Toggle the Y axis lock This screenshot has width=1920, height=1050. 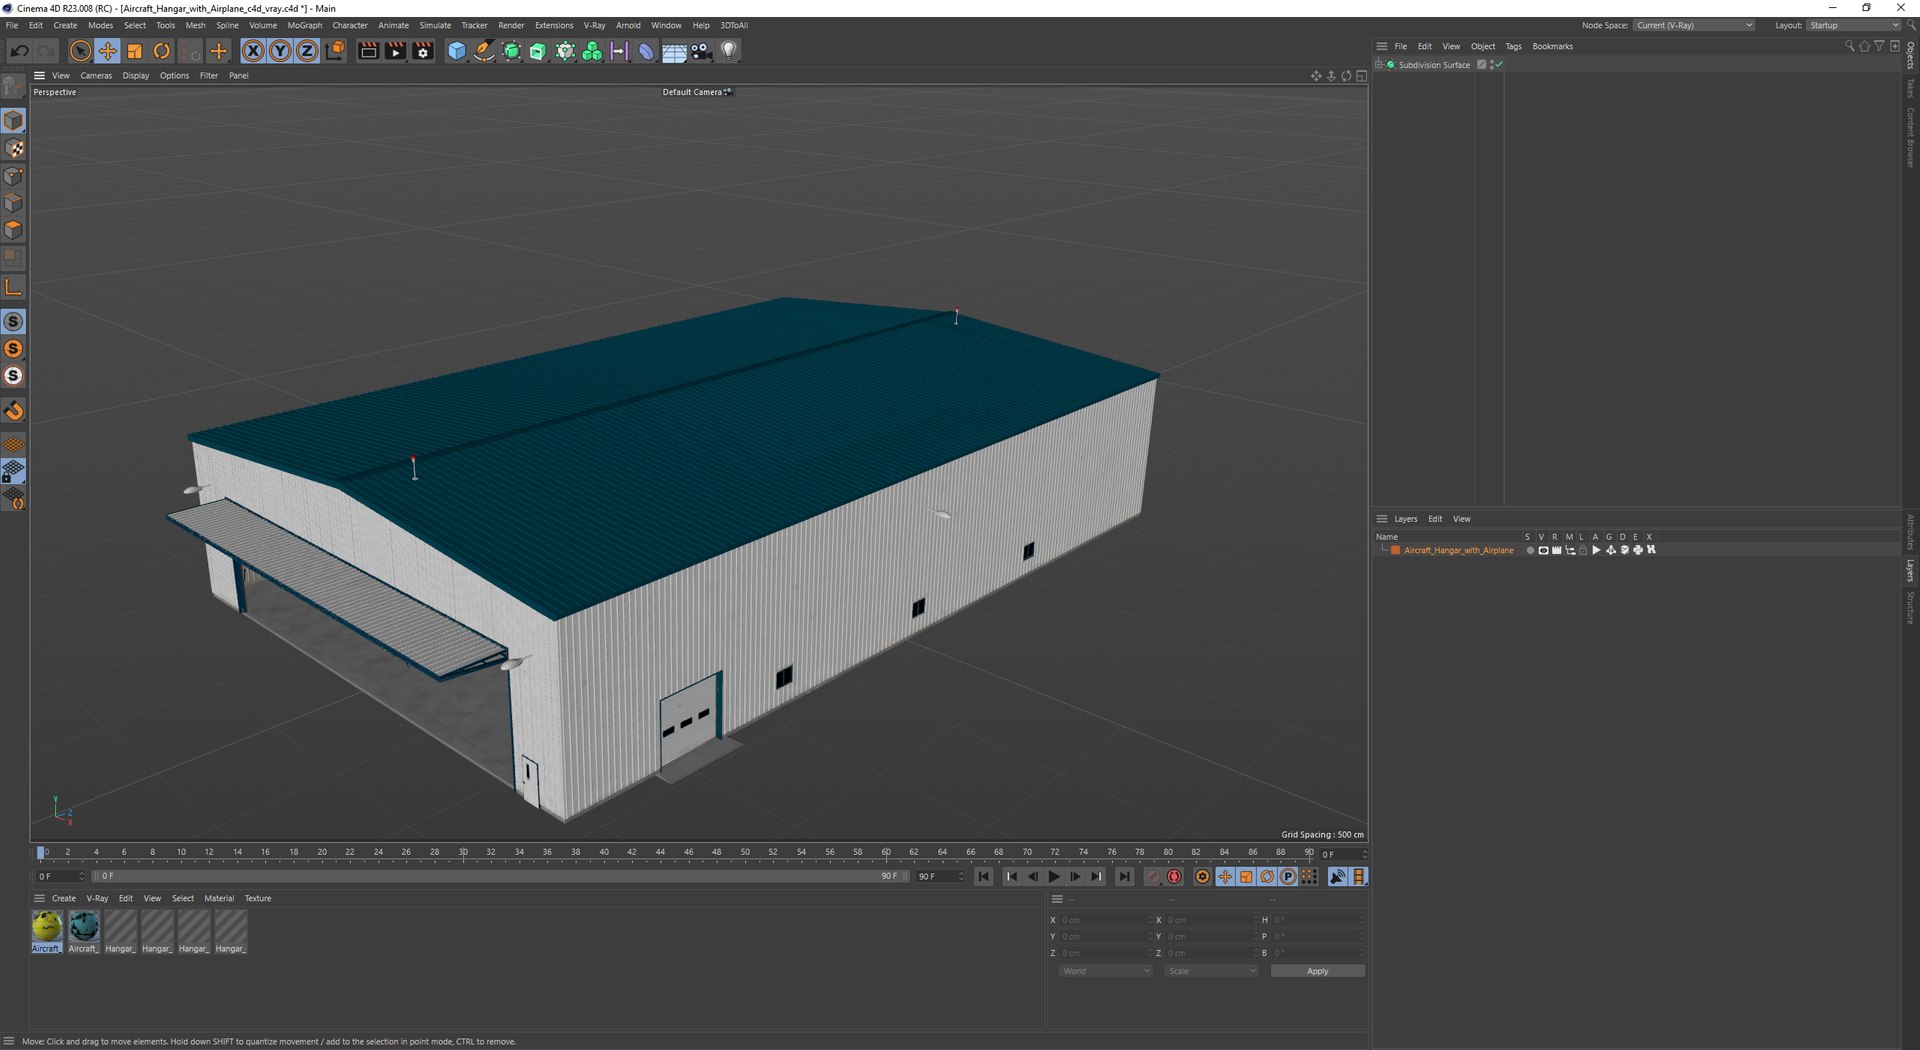tap(280, 51)
